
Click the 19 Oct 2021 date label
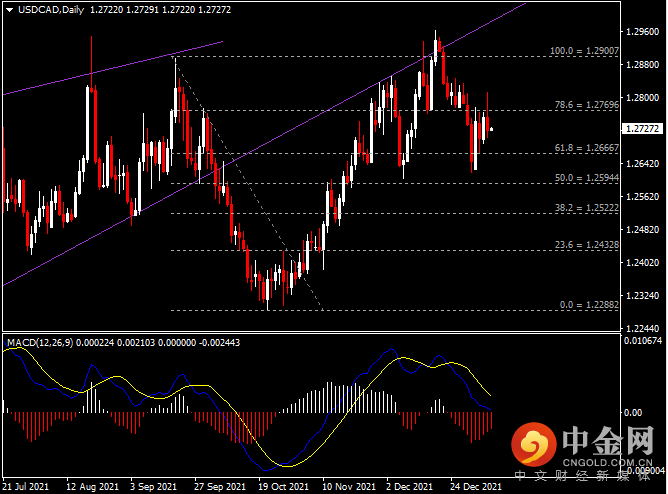283,486
